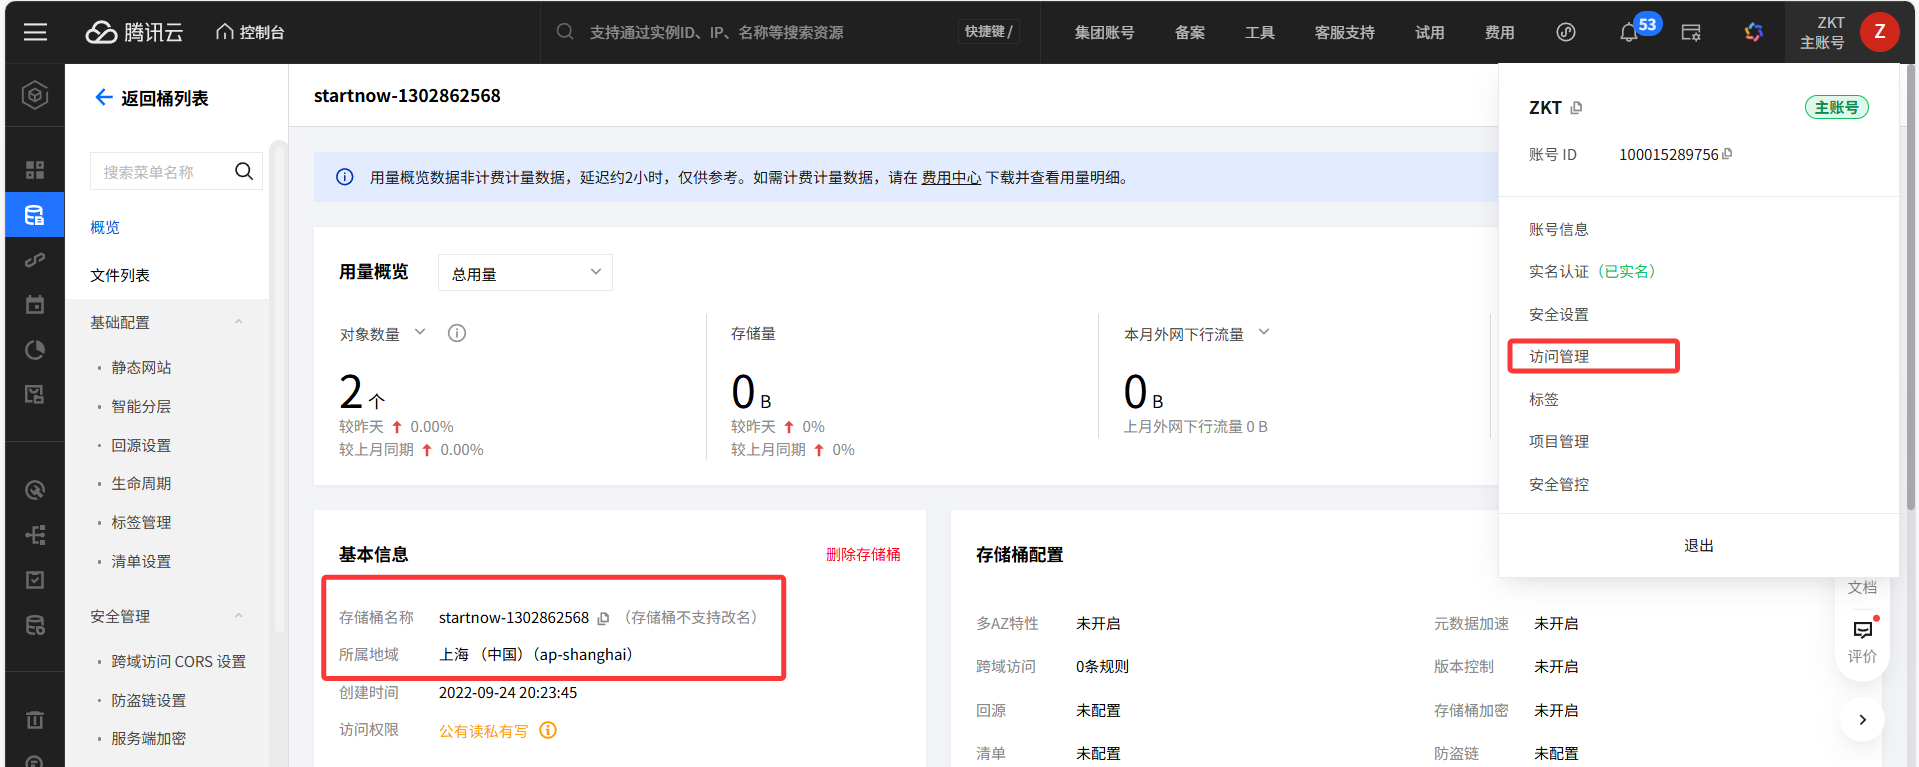Copy the bucket name startnow-1302862568
Screen dimensions: 1919x767
[x=603, y=619]
